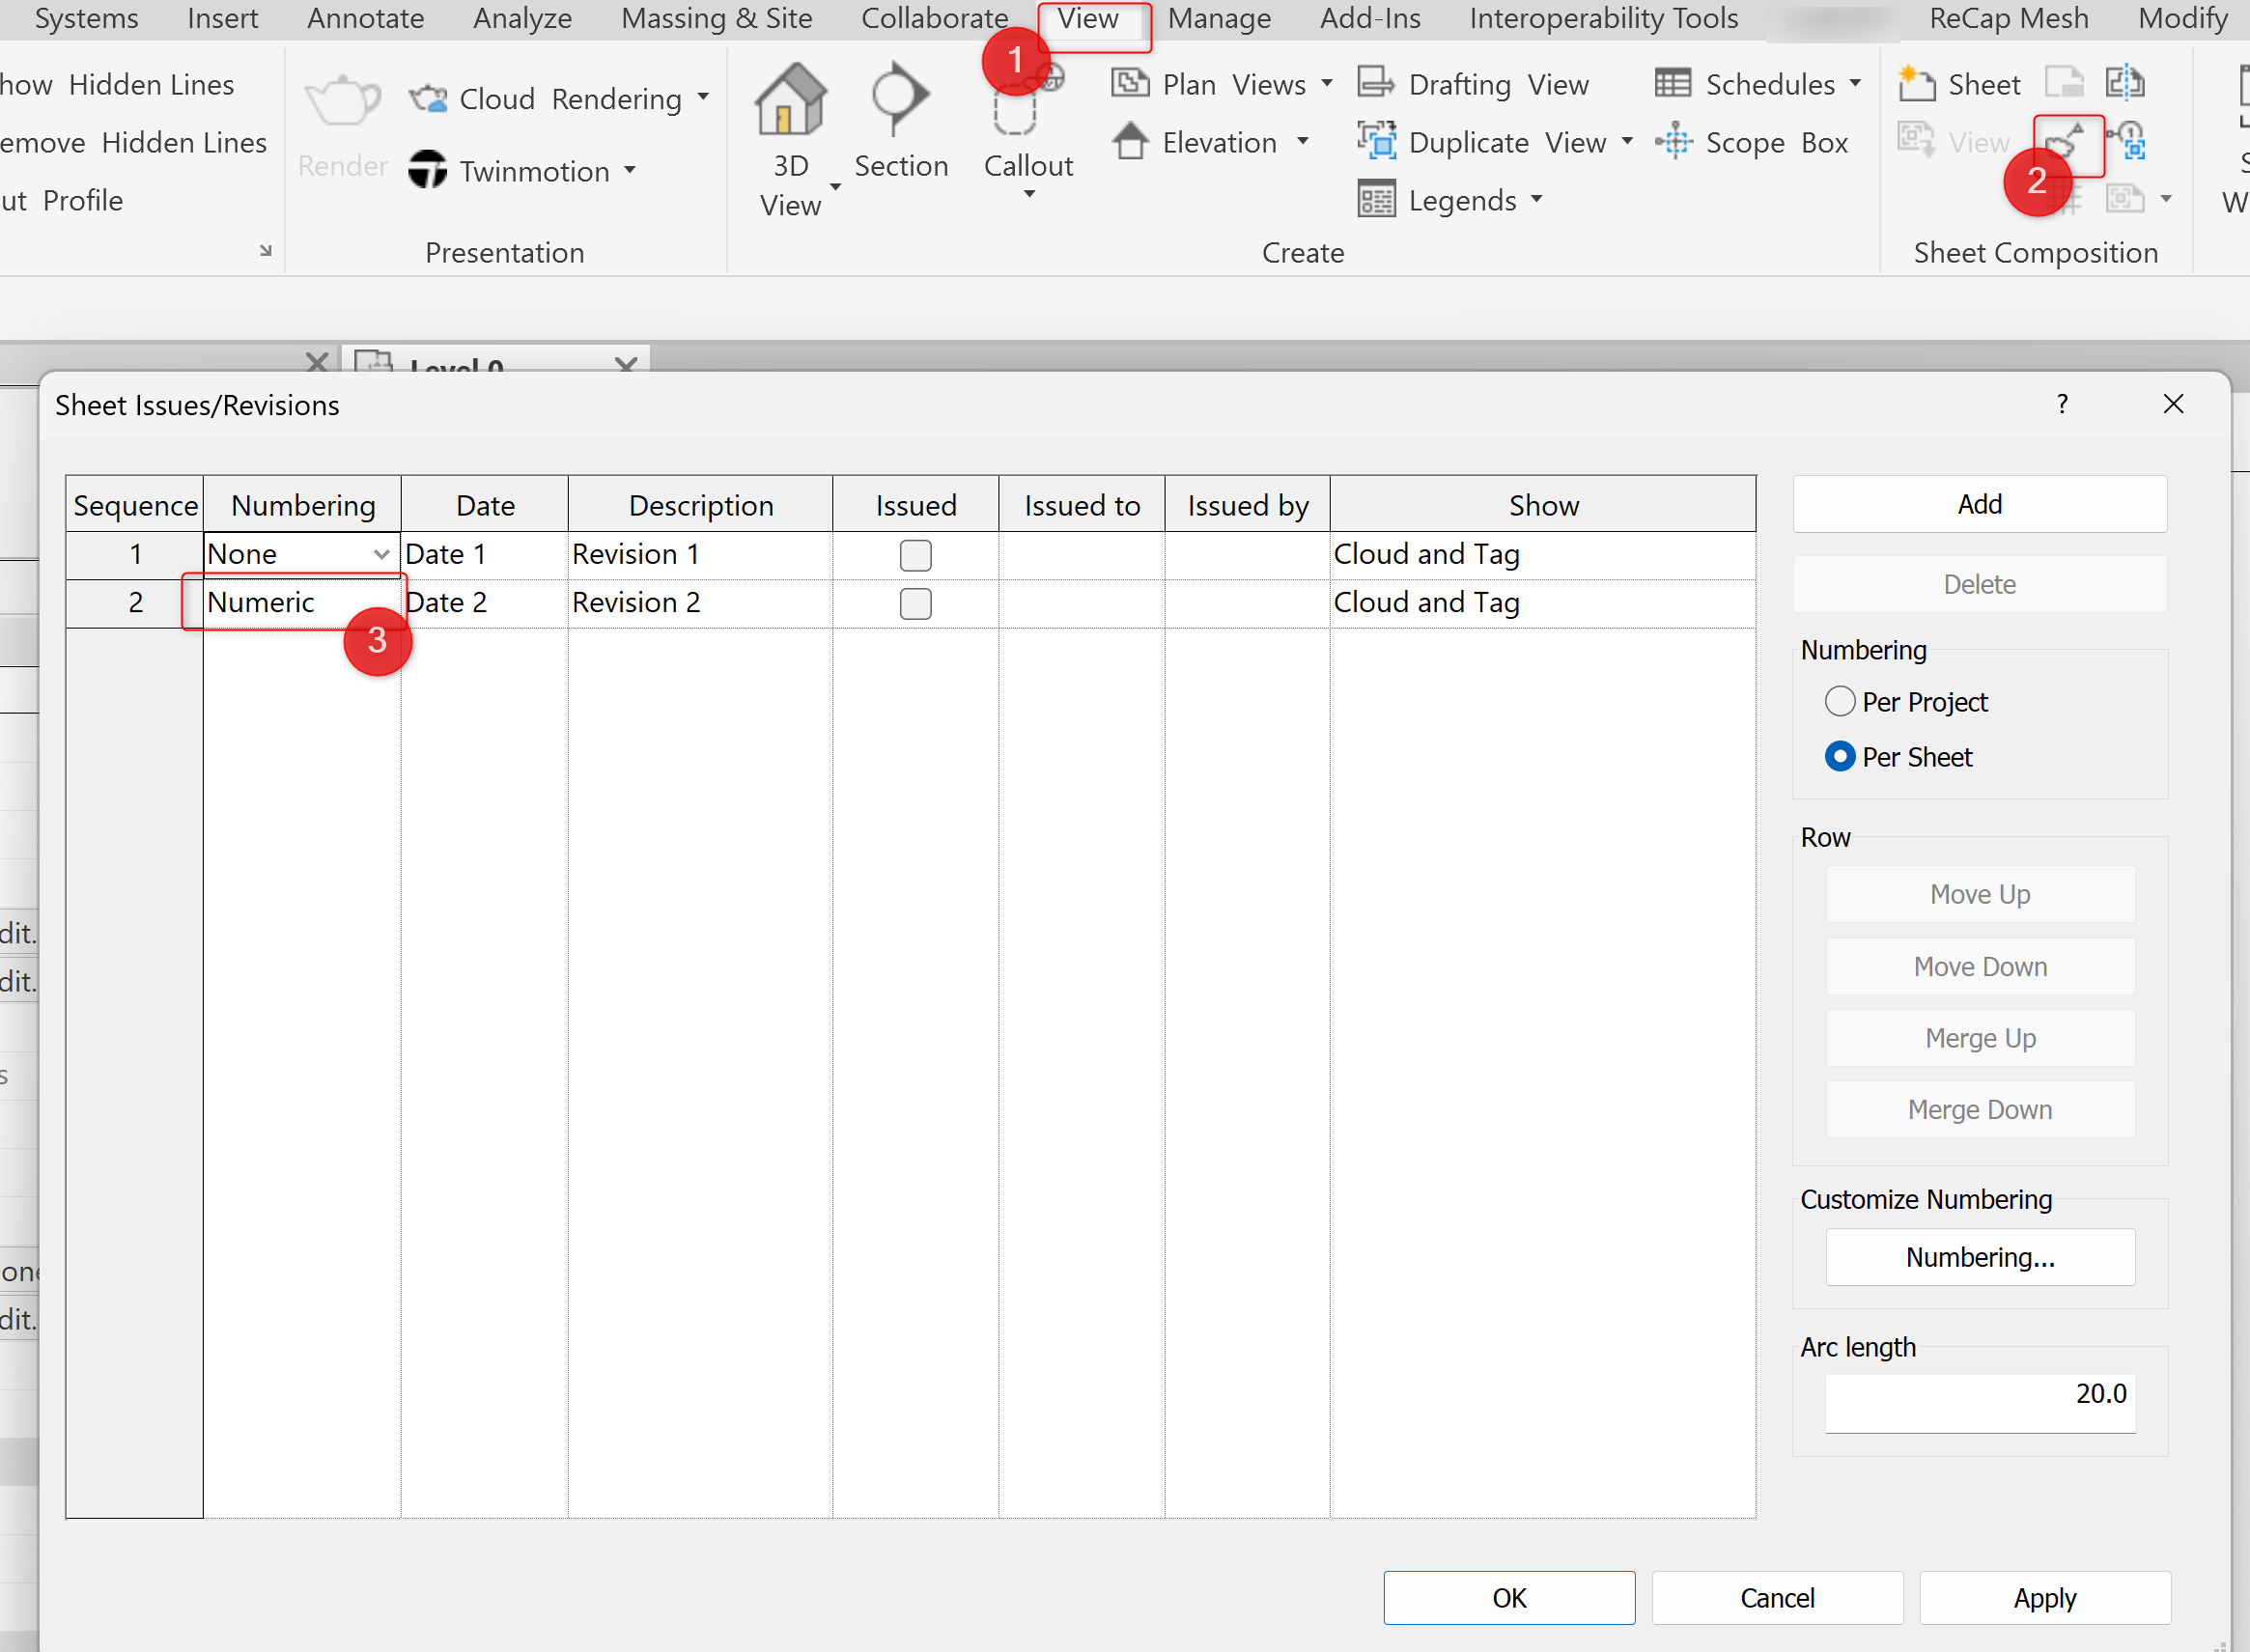Click the 3D View house icon
Viewport: 2250px width, 1652px height.
tap(790, 99)
